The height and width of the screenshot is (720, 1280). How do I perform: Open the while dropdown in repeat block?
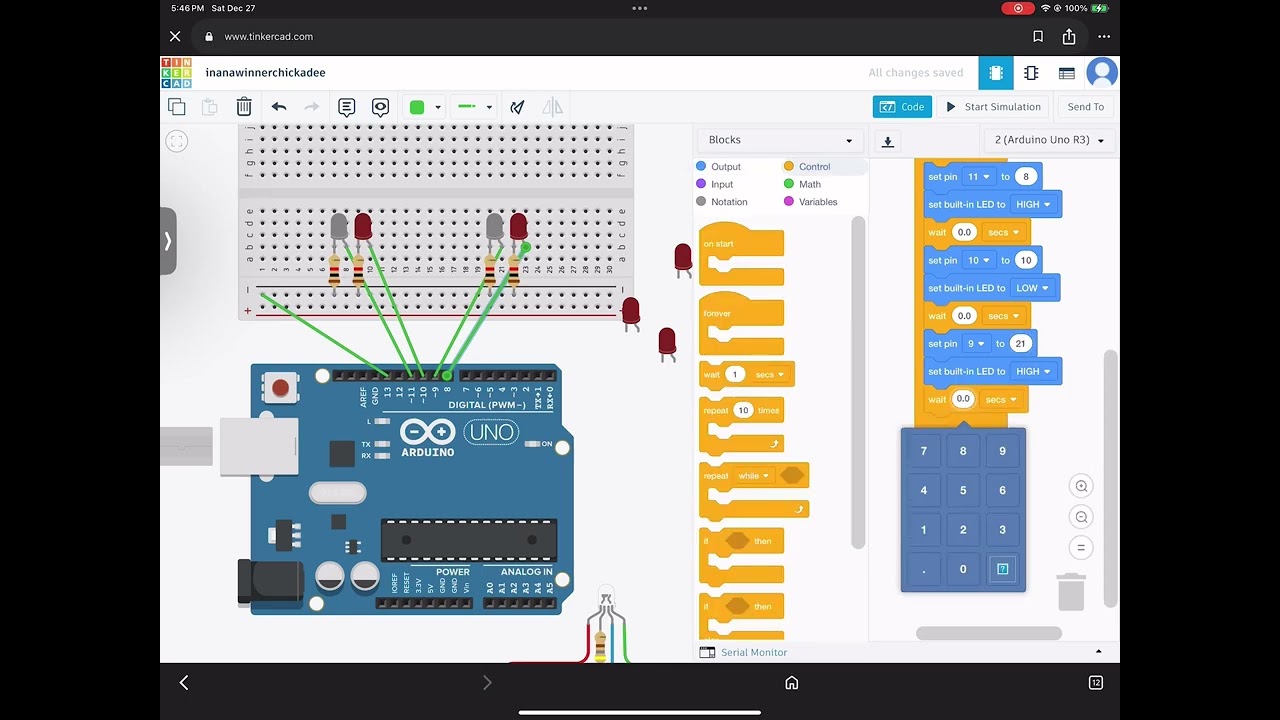click(x=754, y=476)
